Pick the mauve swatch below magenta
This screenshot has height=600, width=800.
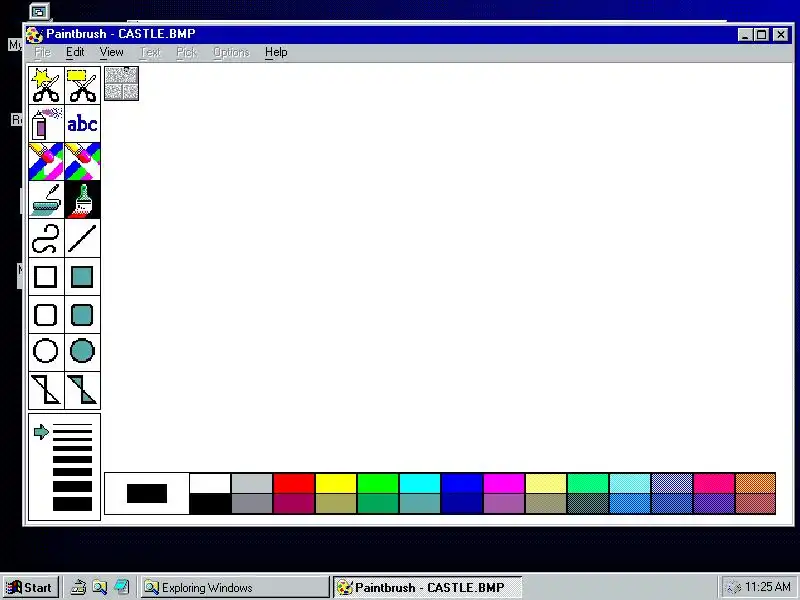pos(504,504)
